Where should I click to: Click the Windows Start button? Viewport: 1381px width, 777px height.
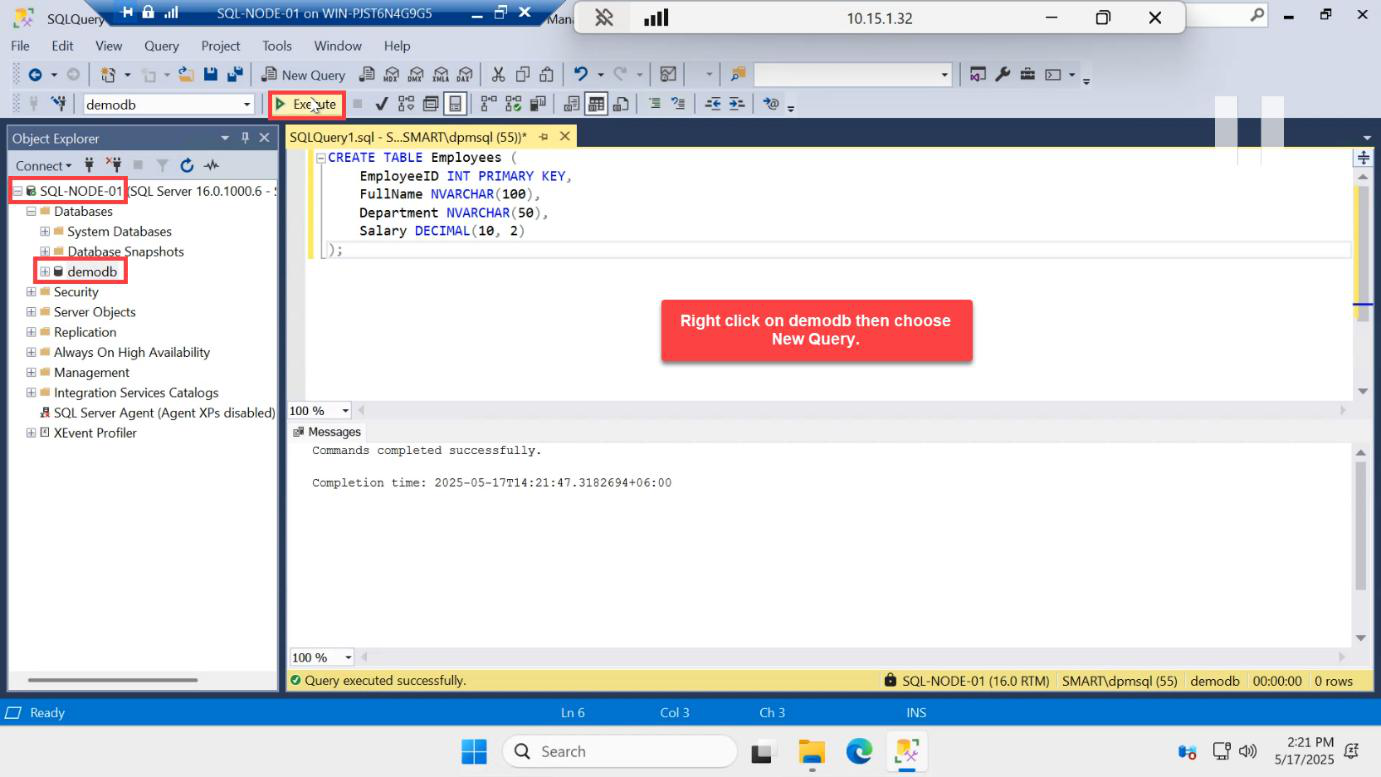(x=474, y=752)
